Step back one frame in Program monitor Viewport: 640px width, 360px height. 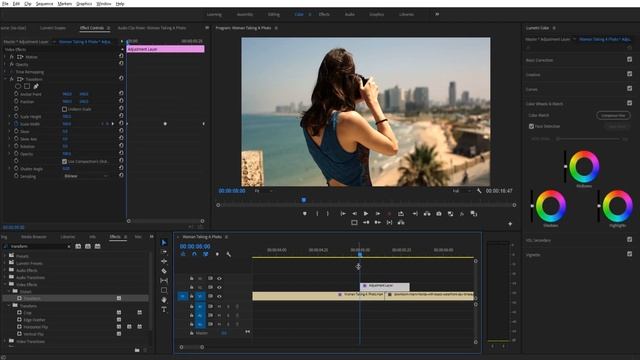[354, 213]
